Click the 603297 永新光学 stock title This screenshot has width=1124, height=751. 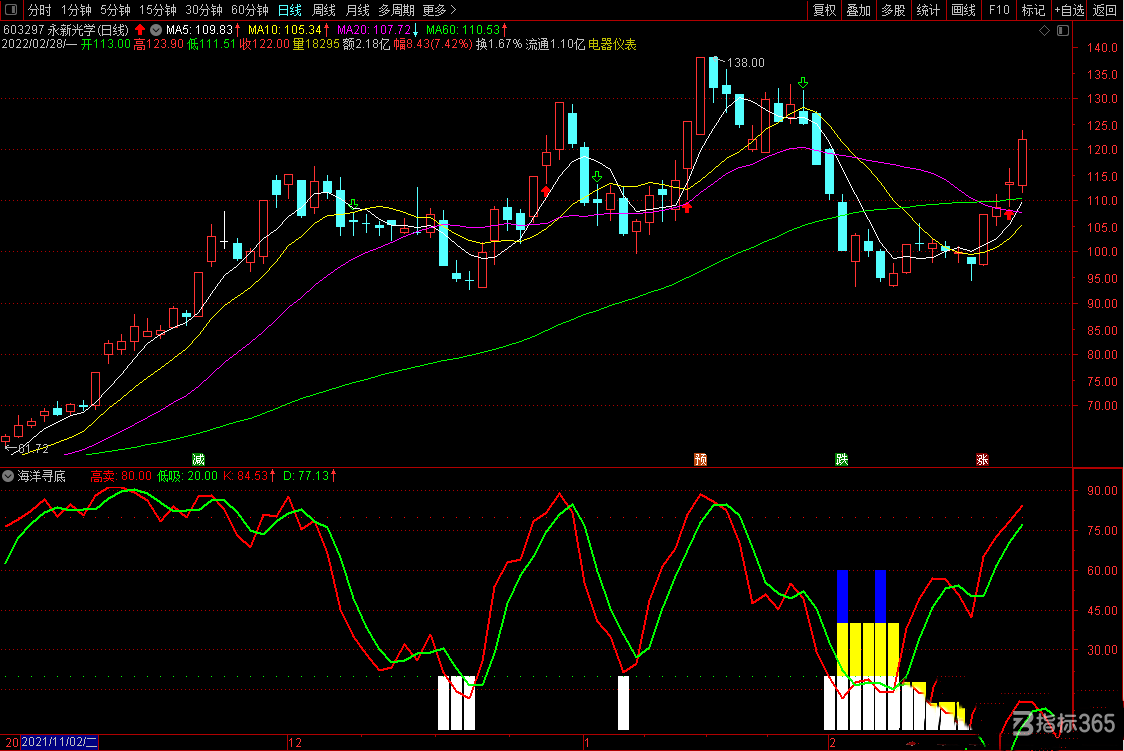point(66,30)
